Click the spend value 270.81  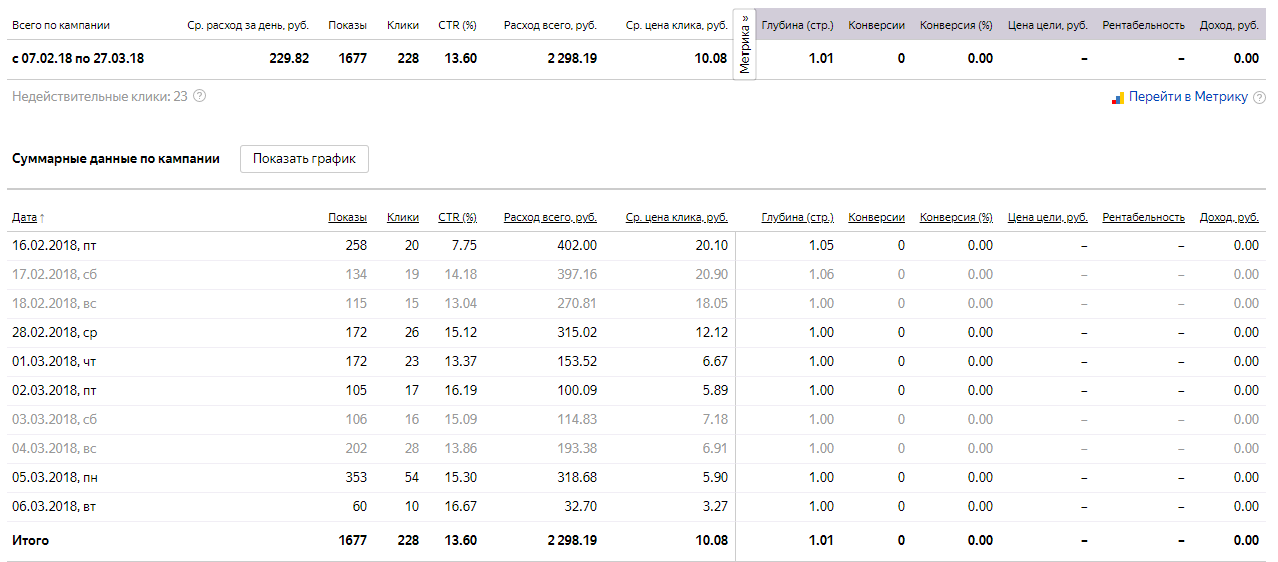(577, 303)
